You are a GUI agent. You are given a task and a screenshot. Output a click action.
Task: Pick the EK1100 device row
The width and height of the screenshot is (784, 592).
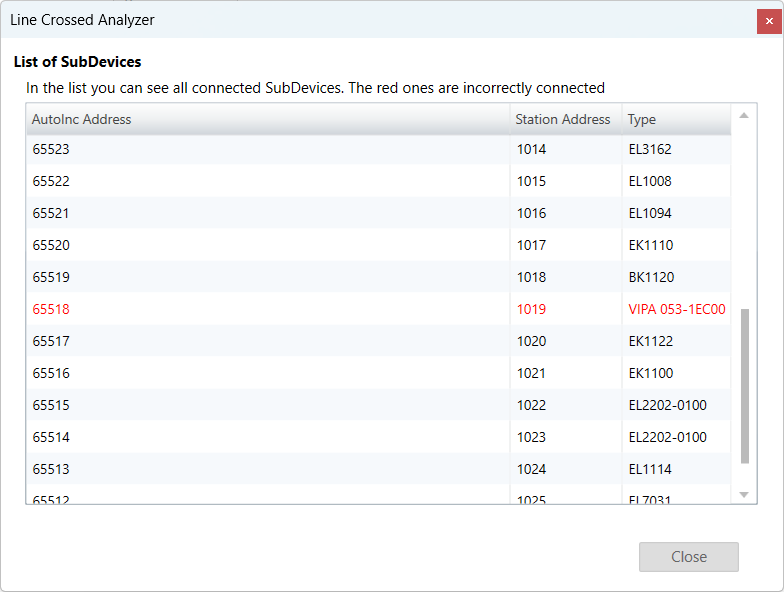click(650, 373)
